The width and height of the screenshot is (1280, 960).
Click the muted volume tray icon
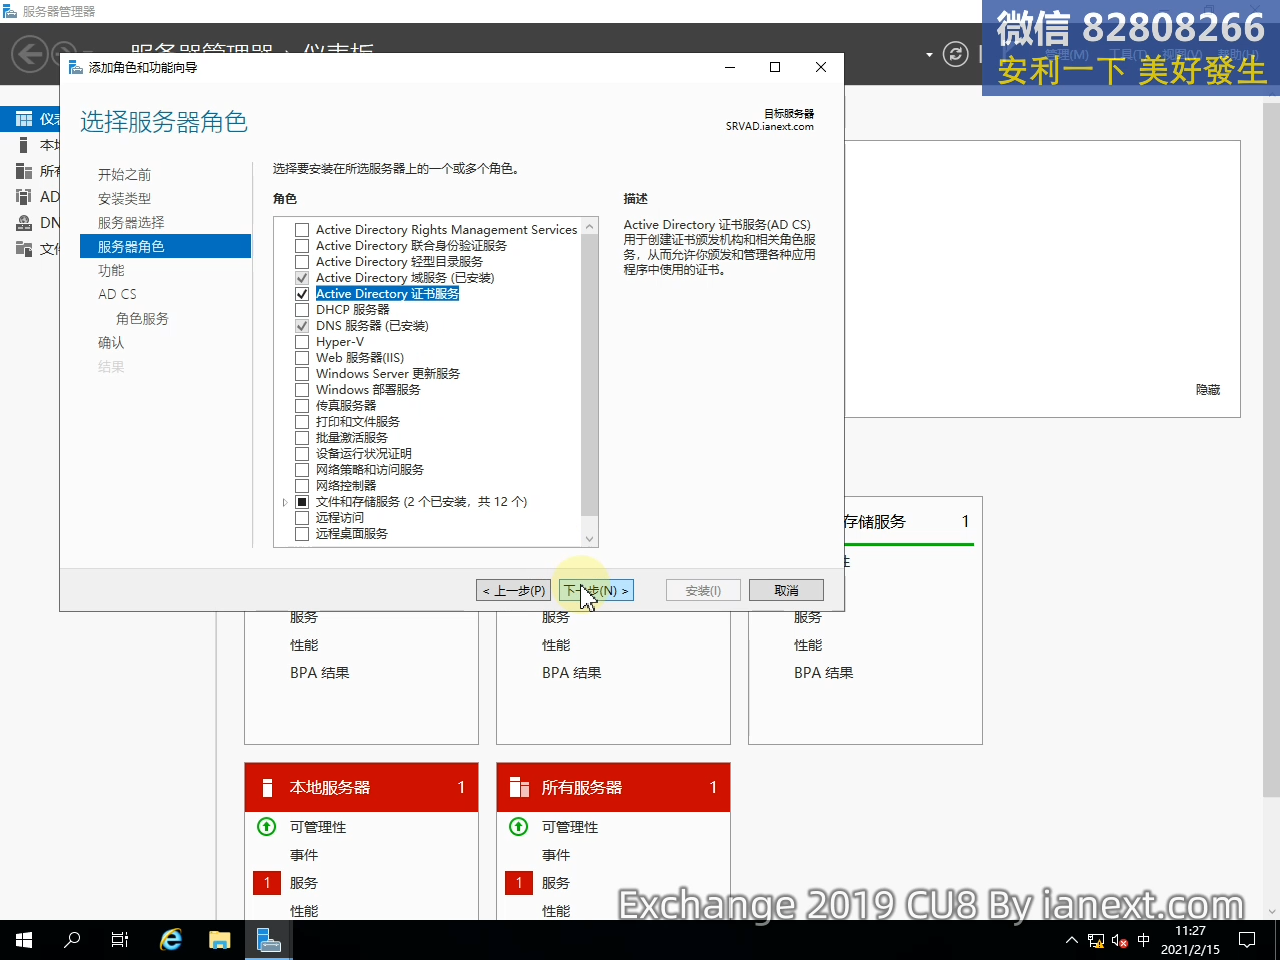coord(1120,941)
